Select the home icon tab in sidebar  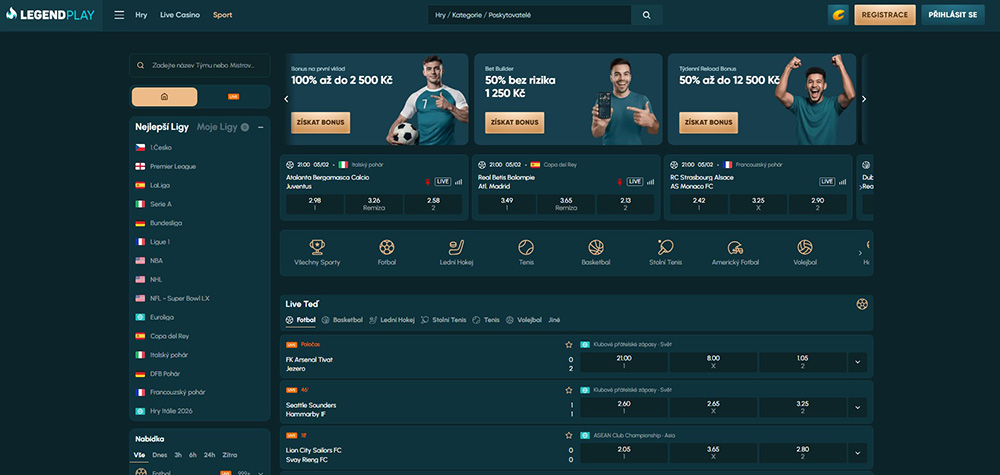(165, 97)
